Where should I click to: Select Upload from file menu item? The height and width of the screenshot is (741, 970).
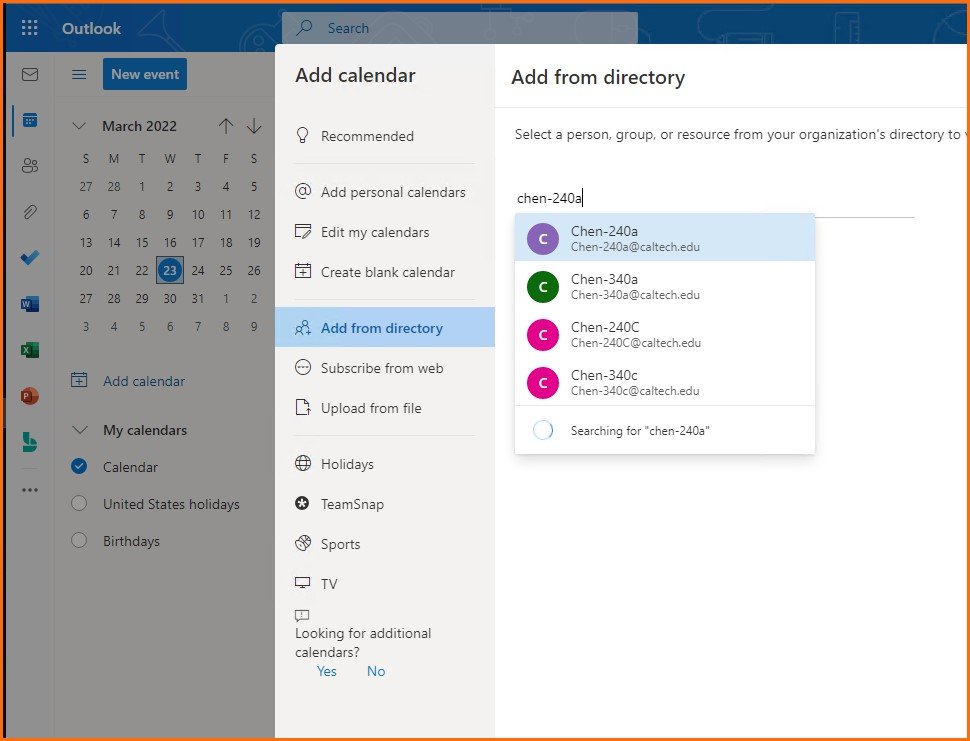tap(370, 408)
